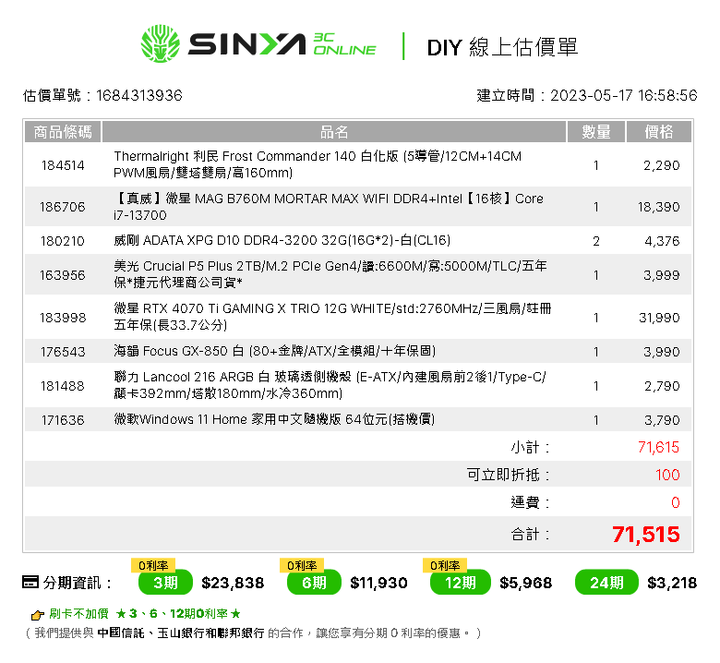Click the 0利率 tag above 12期
The image size is (720, 663).
tap(445, 565)
